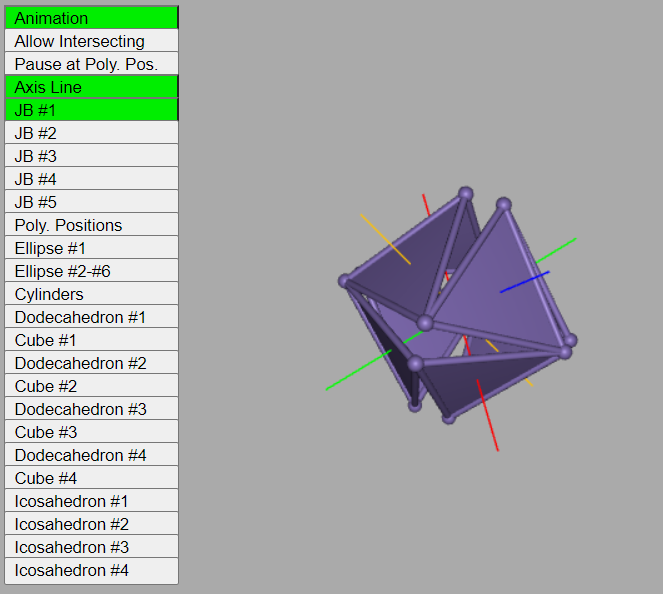Show Icosahedron #2
This screenshot has width=663, height=594.
point(91,524)
